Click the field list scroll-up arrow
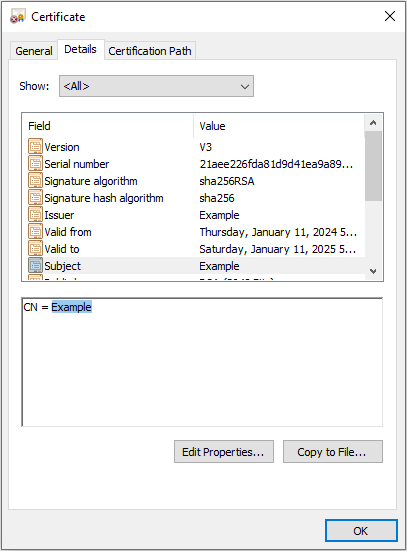Viewport: 407px width, 551px height. (373, 123)
